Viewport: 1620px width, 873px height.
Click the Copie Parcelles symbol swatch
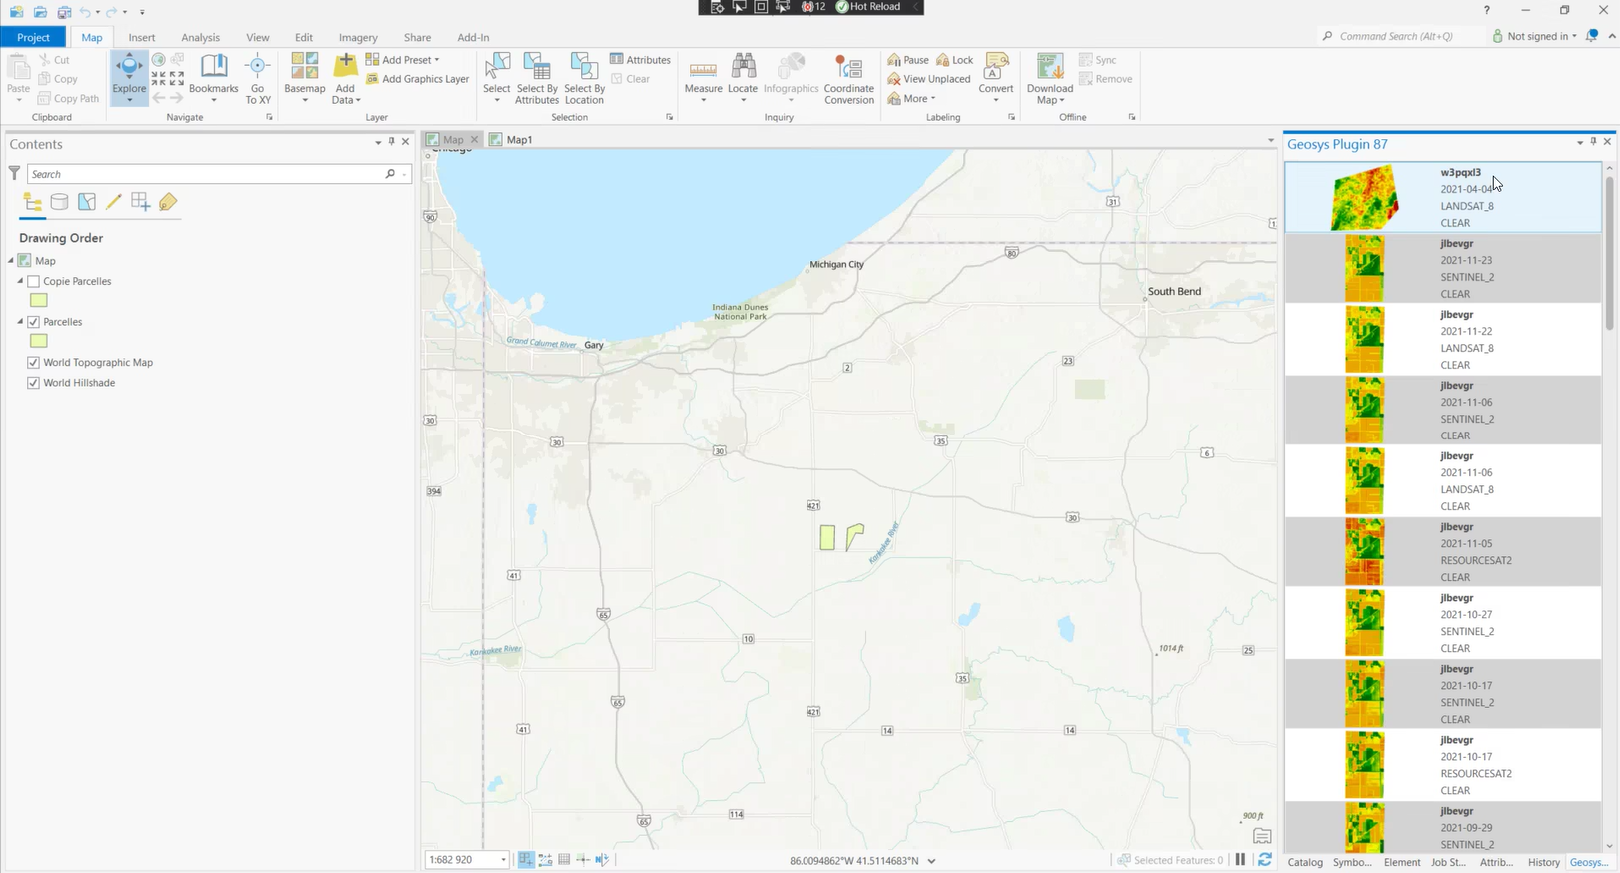point(39,300)
